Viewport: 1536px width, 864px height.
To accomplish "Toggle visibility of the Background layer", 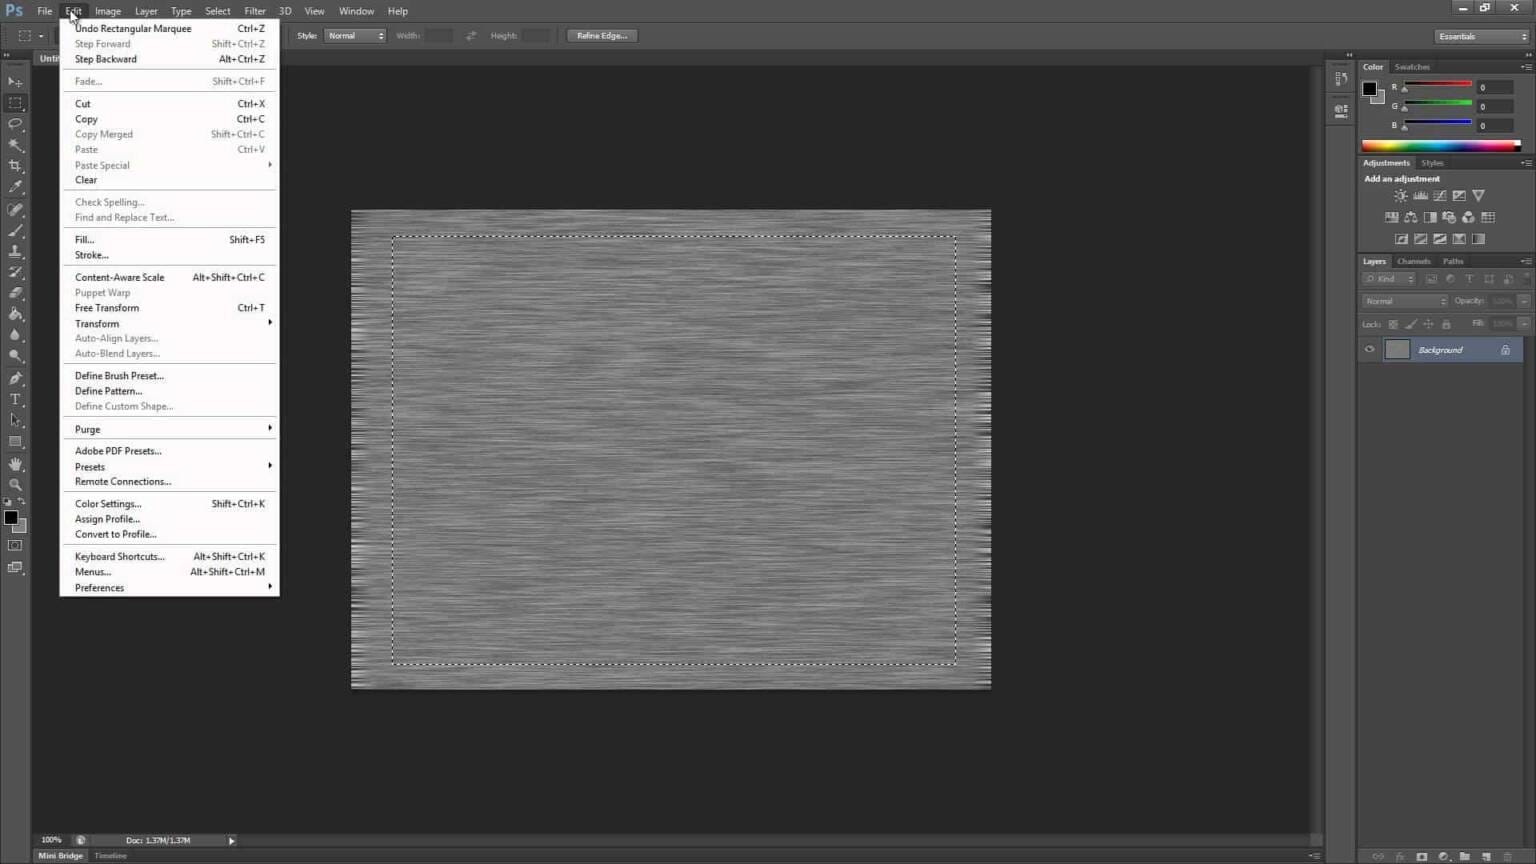I will (x=1368, y=350).
